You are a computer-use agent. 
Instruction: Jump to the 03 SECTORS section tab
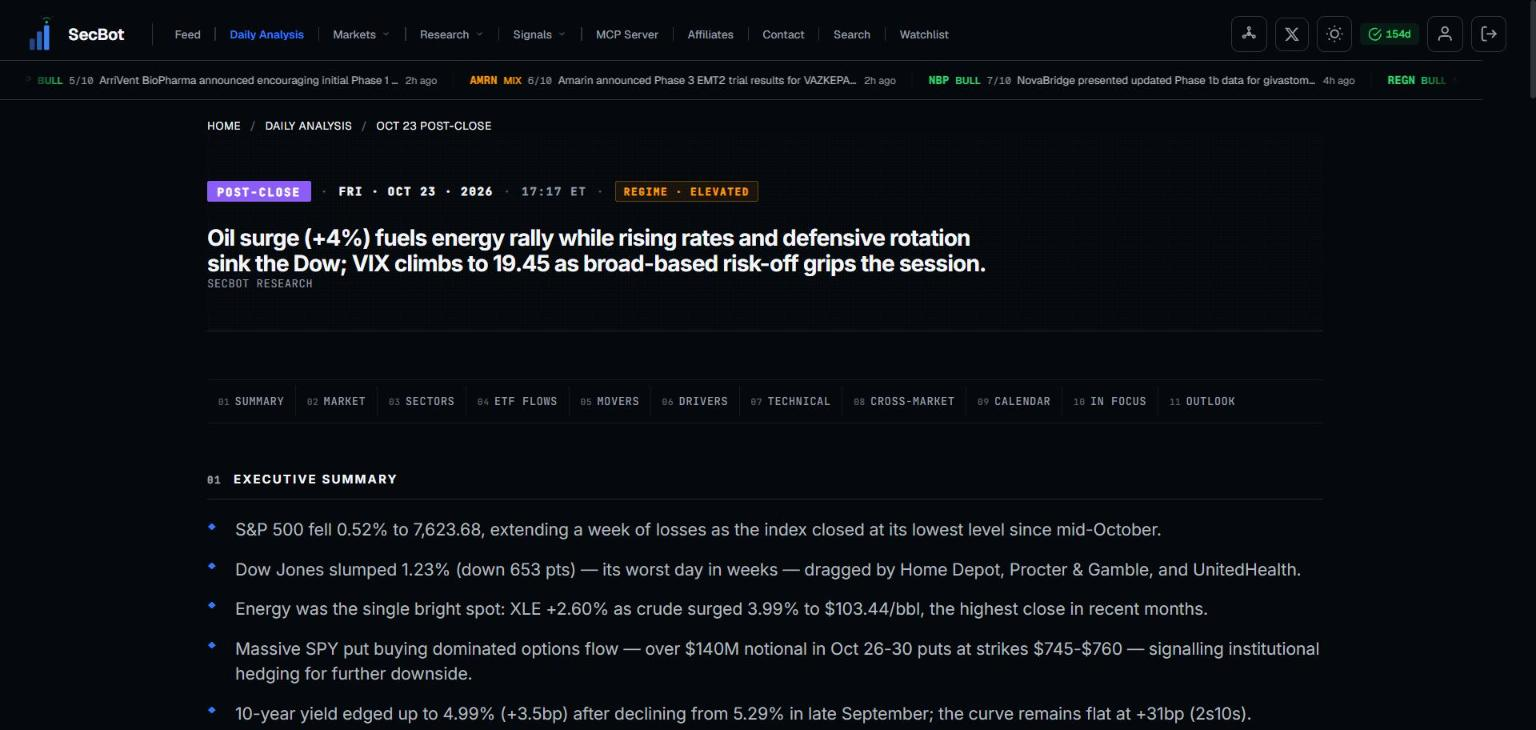coord(422,401)
